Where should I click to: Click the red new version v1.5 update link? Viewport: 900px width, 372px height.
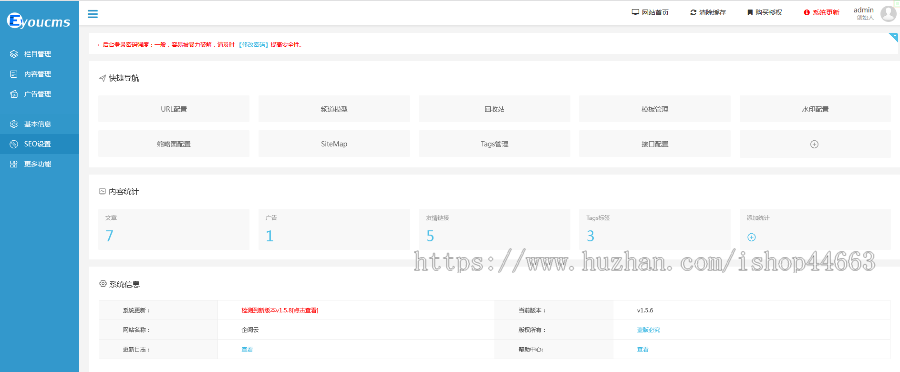(x=280, y=310)
